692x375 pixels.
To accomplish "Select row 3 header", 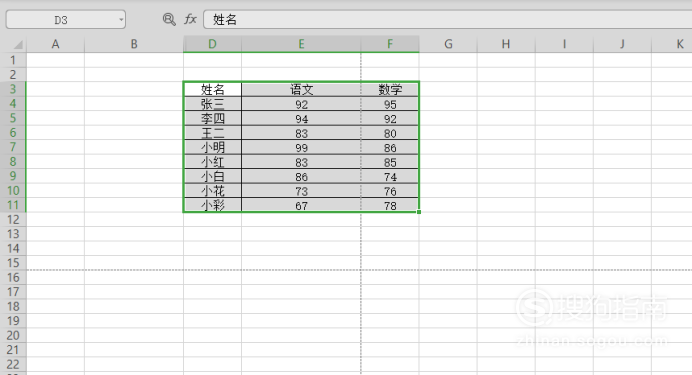I will 13,89.
